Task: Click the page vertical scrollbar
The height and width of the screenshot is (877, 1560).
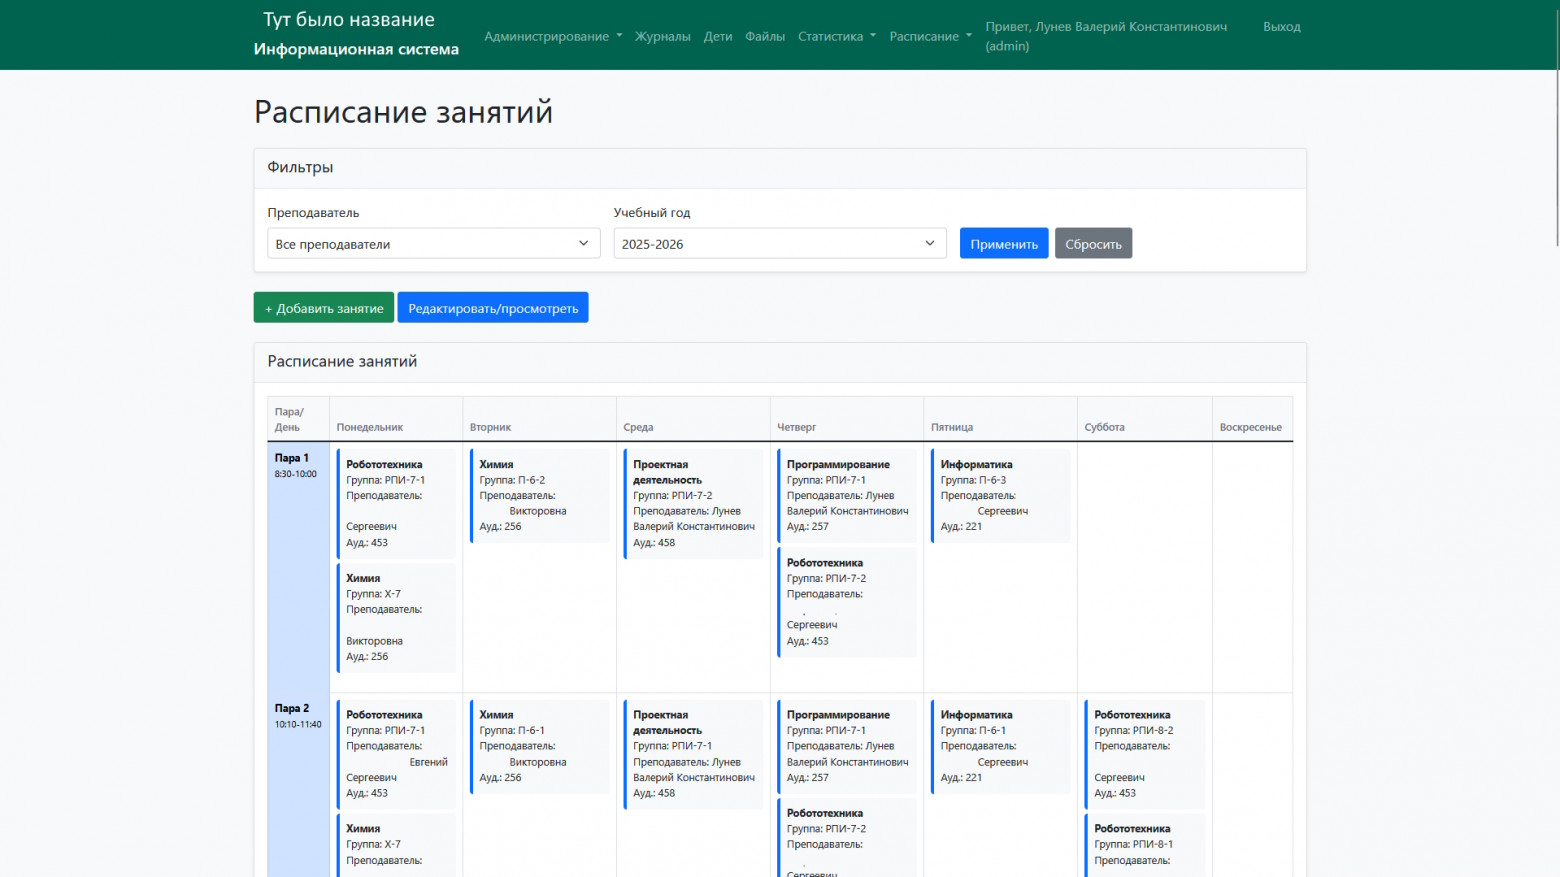Action: pyautogui.click(x=1555, y=150)
